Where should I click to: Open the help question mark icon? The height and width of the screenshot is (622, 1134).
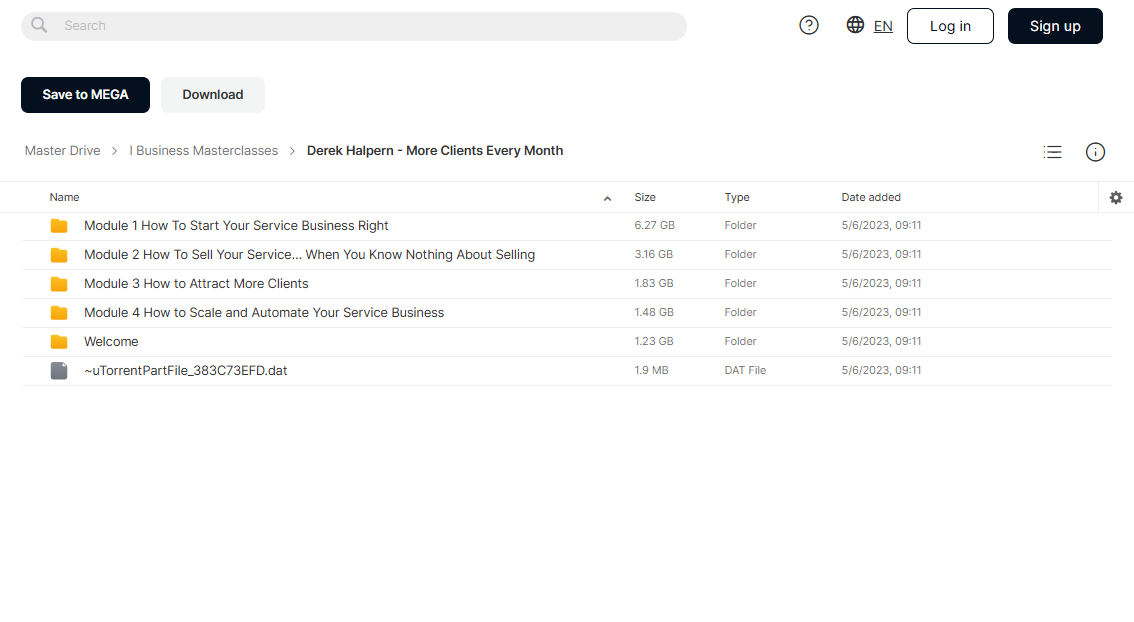tap(809, 25)
